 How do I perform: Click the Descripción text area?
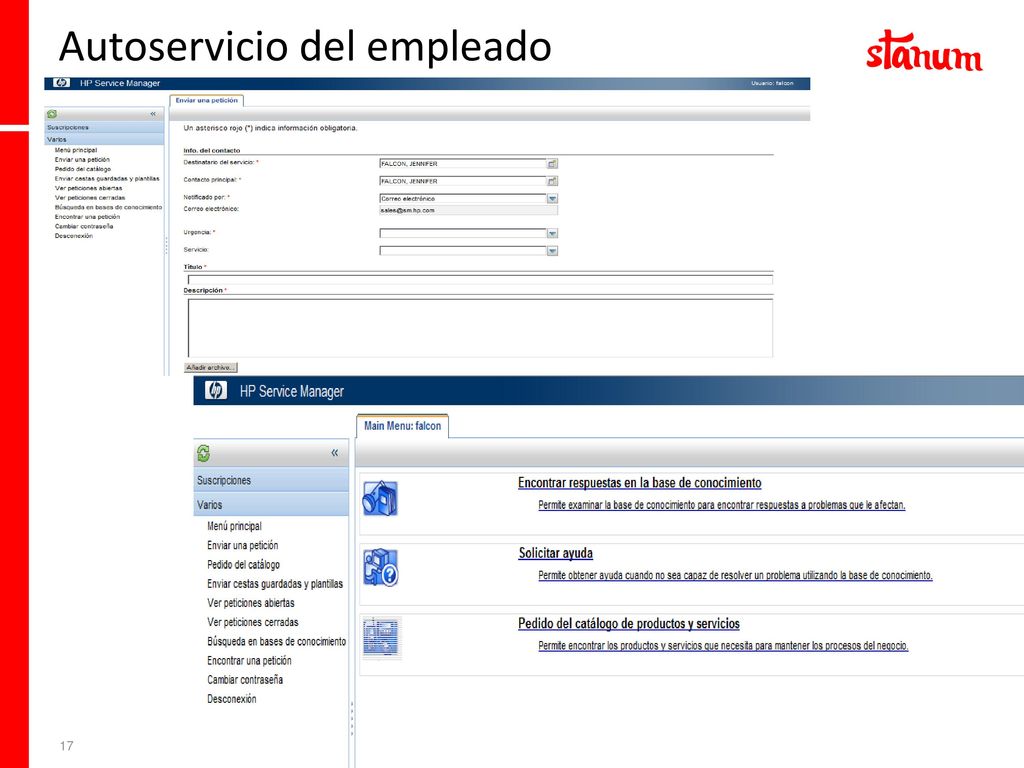[480, 328]
